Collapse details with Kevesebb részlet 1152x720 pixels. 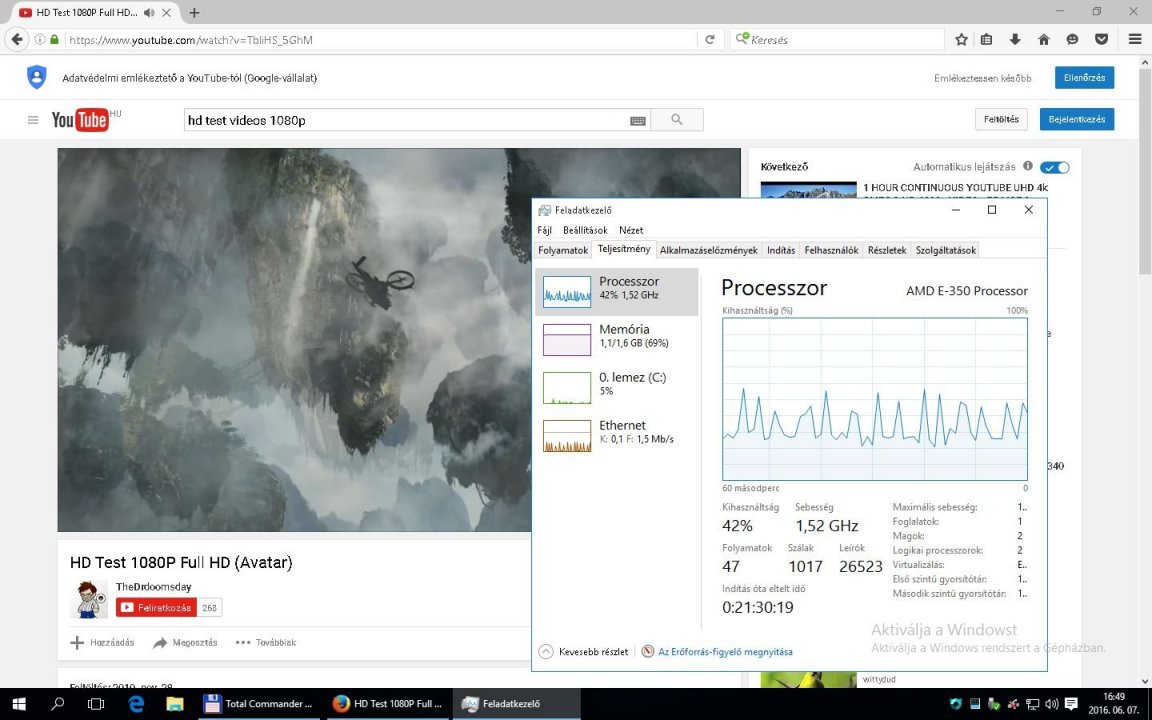(584, 652)
